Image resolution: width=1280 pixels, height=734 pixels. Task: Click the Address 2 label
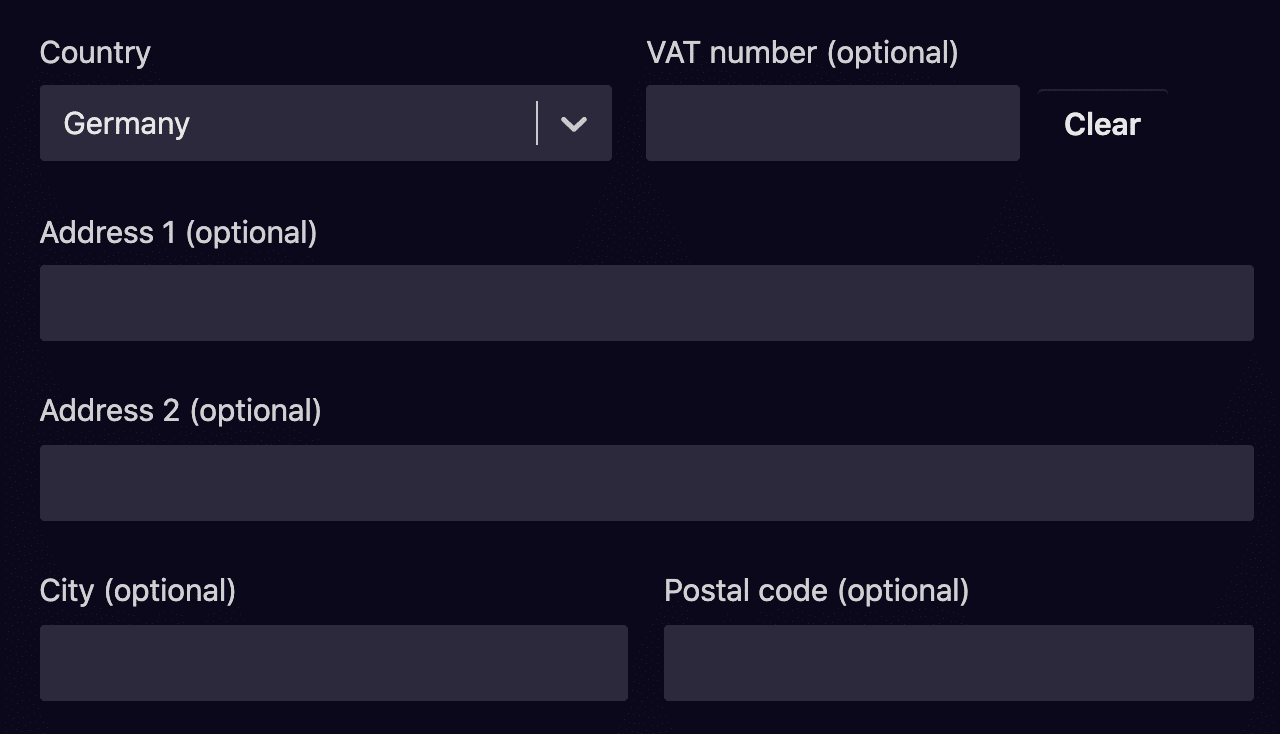point(111,411)
